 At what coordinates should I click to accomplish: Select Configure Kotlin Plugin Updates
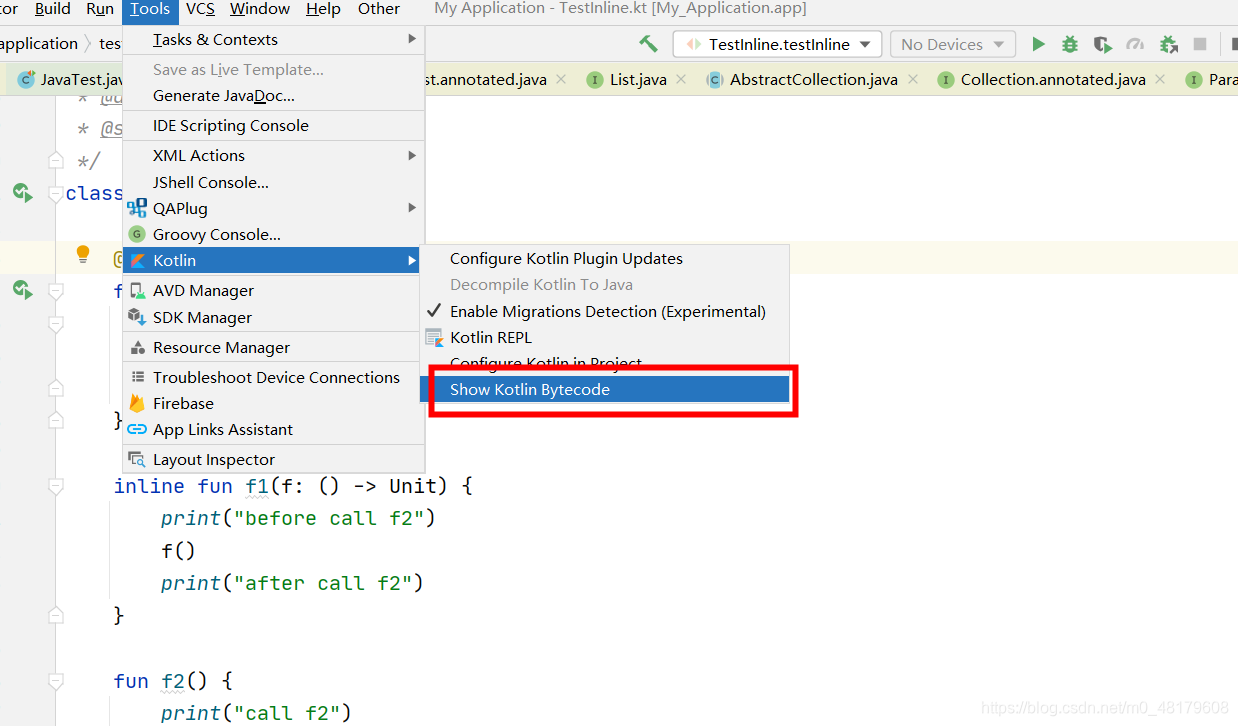coord(605,258)
